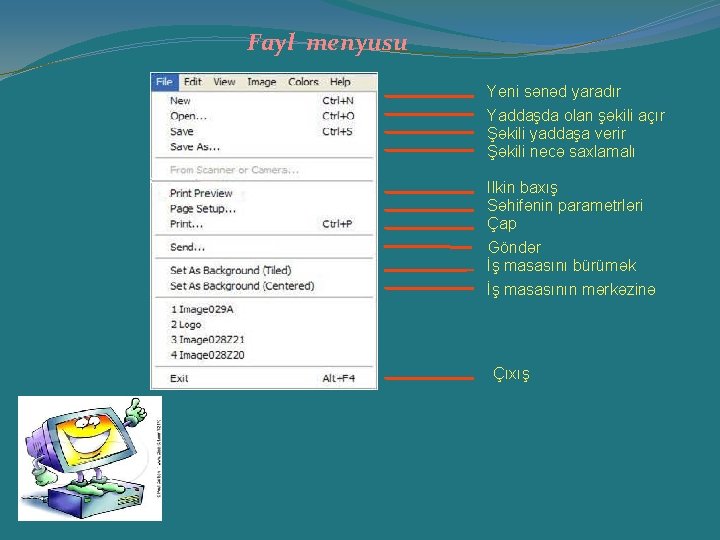Click the text 'Yeni sənəd yaradır'
This screenshot has width=720, height=540.
click(x=553, y=91)
